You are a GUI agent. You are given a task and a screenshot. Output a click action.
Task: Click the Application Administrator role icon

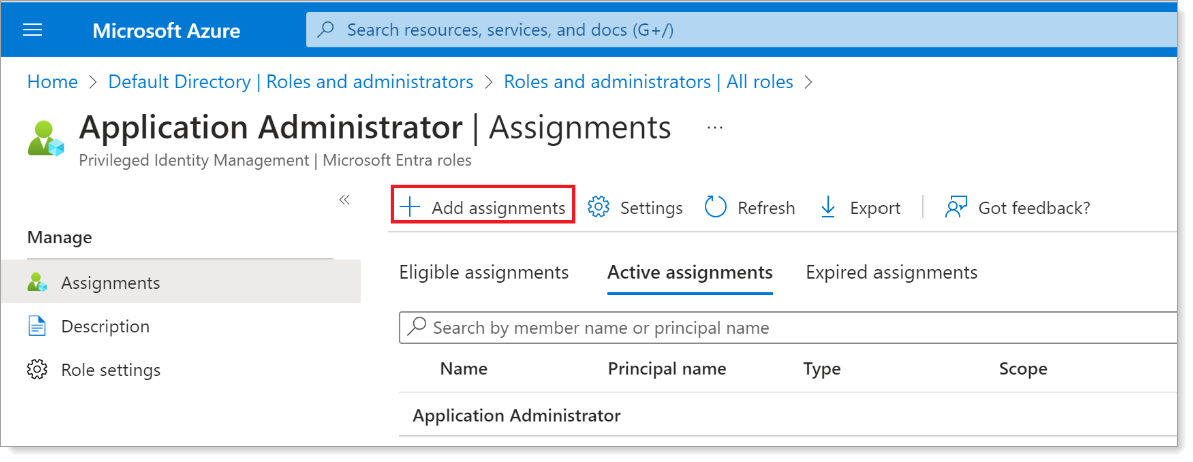[x=45, y=138]
